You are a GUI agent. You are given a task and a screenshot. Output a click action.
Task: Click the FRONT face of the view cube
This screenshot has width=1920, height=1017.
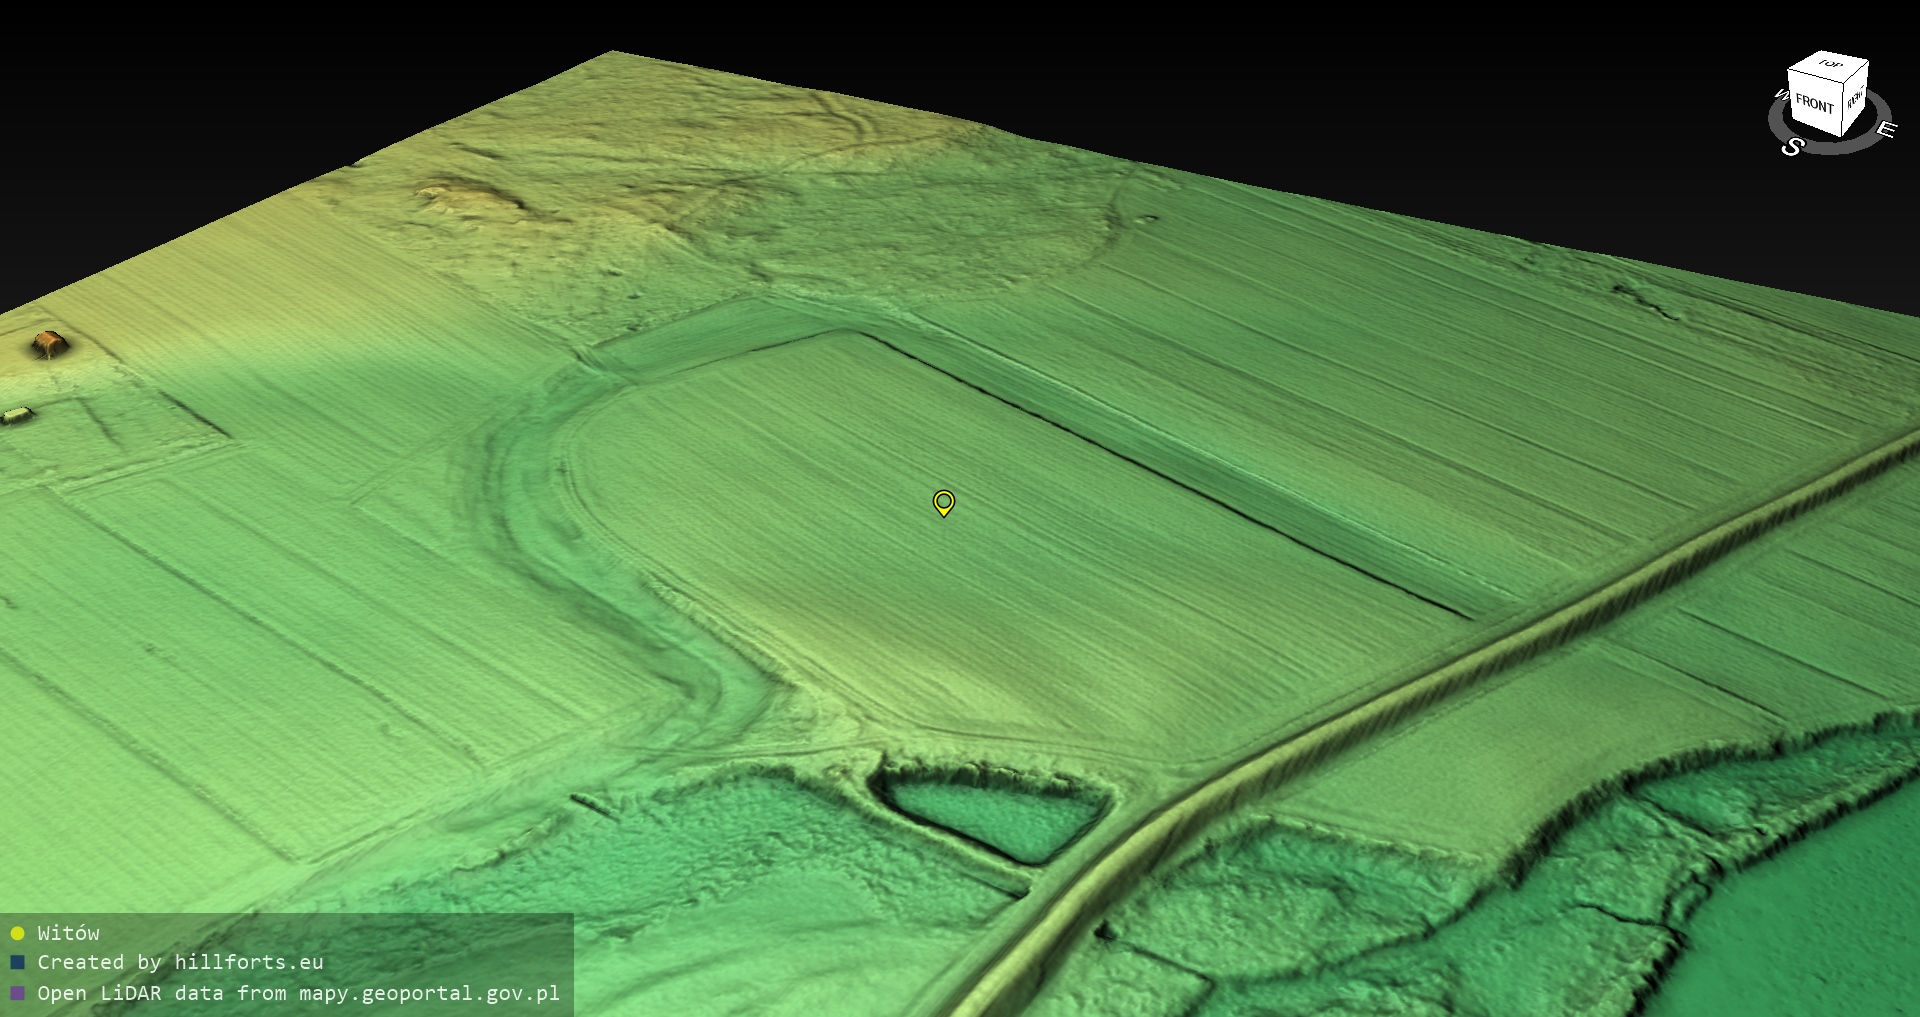[1813, 105]
